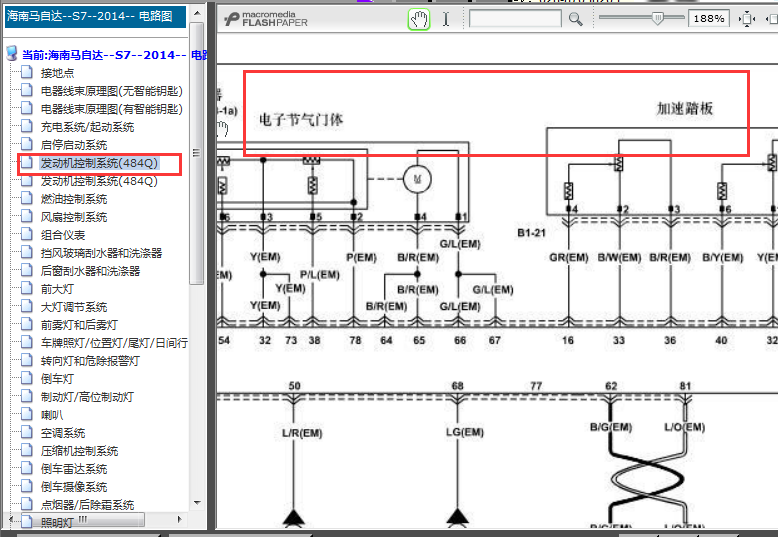Click document icon beside 燃油控制系统
Screen dimensions: 778x537
click(27, 198)
